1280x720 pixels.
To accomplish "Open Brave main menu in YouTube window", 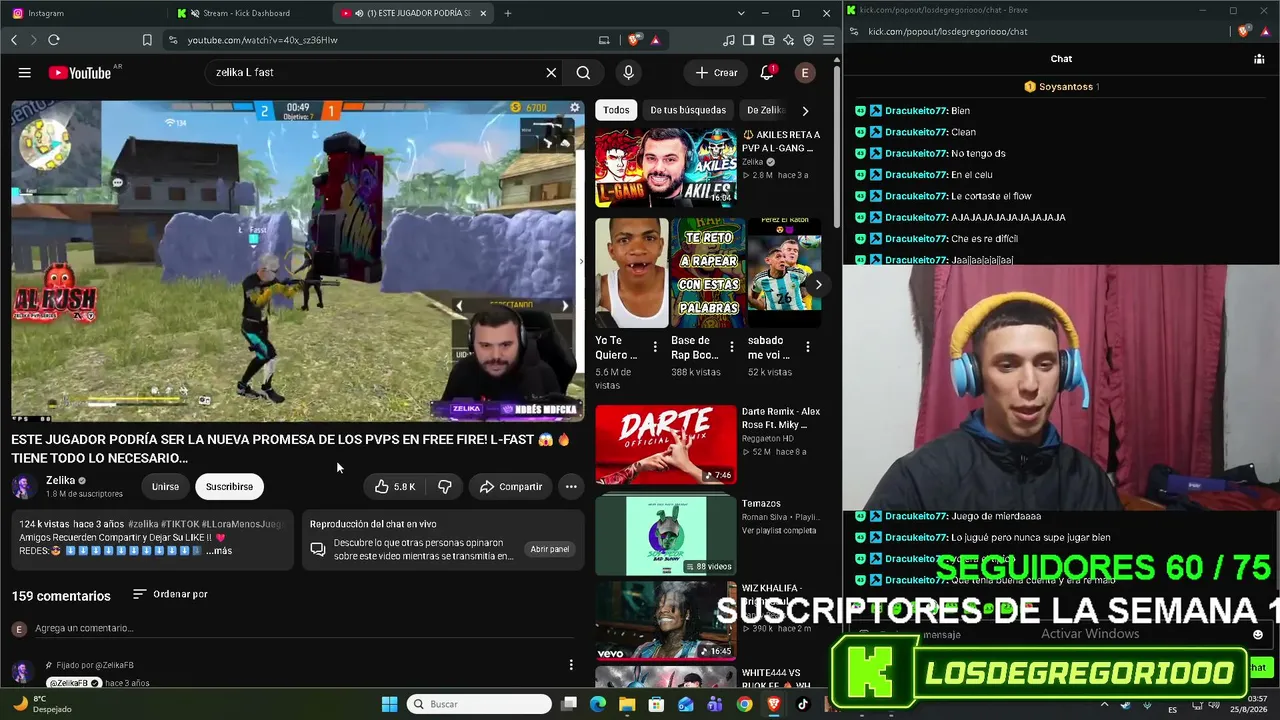I will [828, 40].
